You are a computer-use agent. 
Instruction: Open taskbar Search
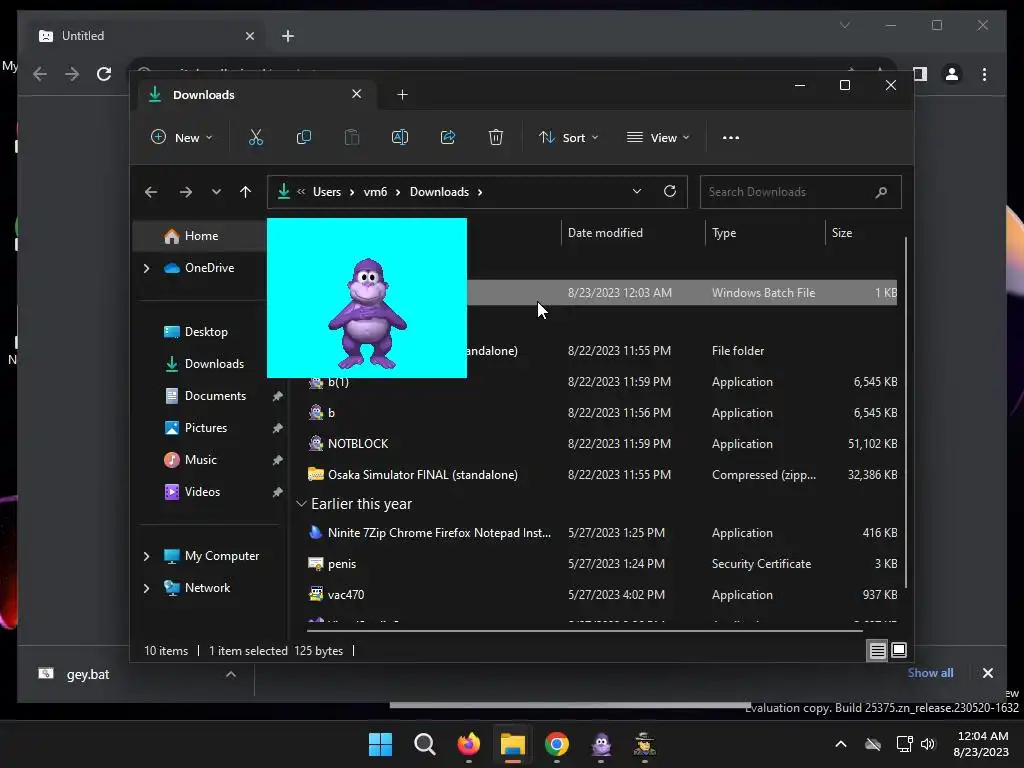pyautogui.click(x=424, y=744)
